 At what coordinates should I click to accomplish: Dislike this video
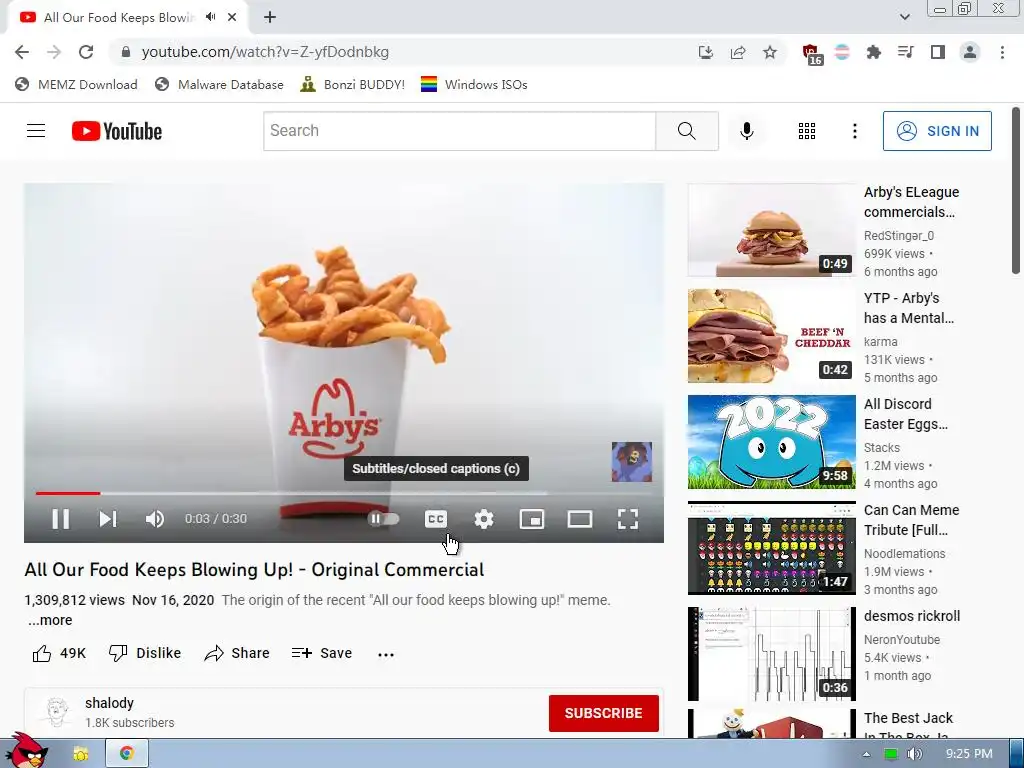pyautogui.click(x=145, y=653)
